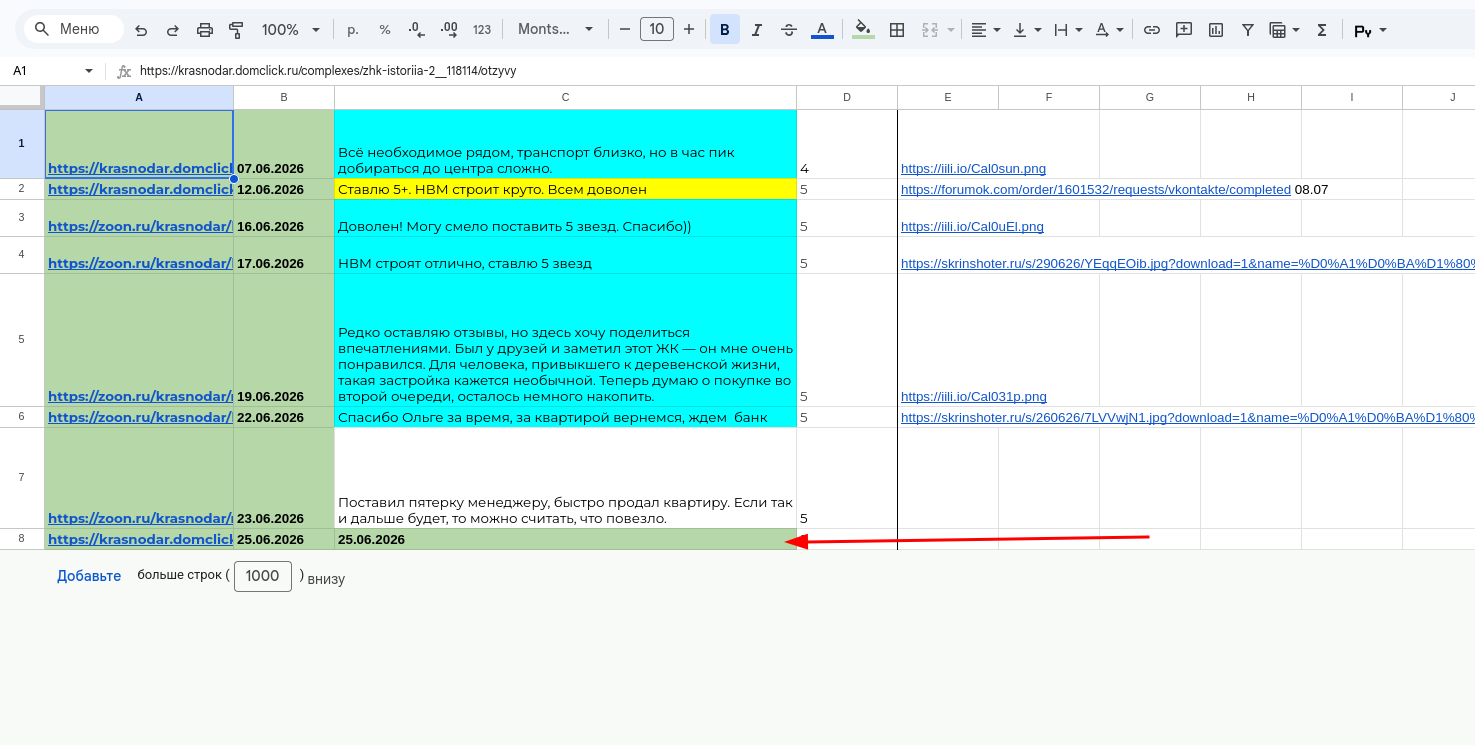Select column D header

(847, 97)
